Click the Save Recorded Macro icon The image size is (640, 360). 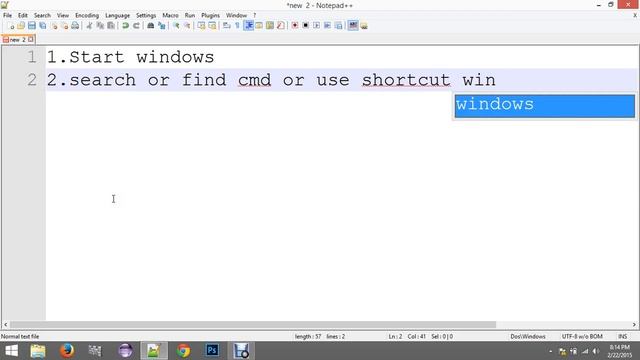pos(338,26)
